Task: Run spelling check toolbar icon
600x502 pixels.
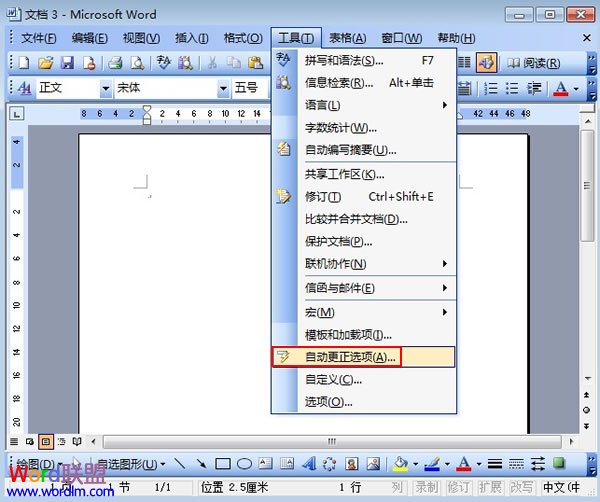Action: [x=163, y=62]
